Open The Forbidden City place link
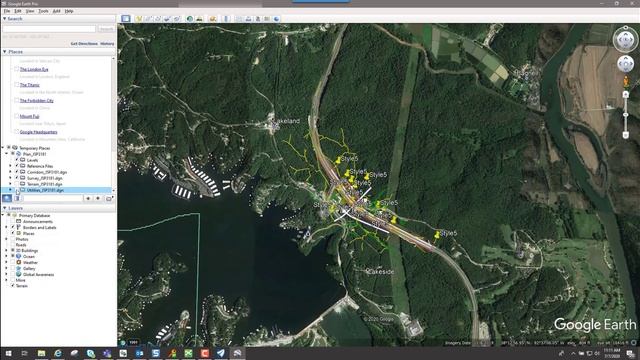The image size is (640, 360). pos(37,100)
